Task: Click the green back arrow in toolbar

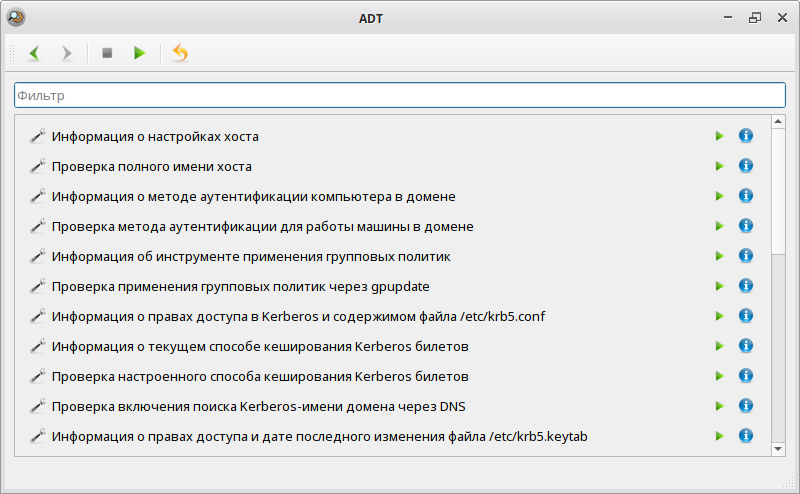Action: 35,53
